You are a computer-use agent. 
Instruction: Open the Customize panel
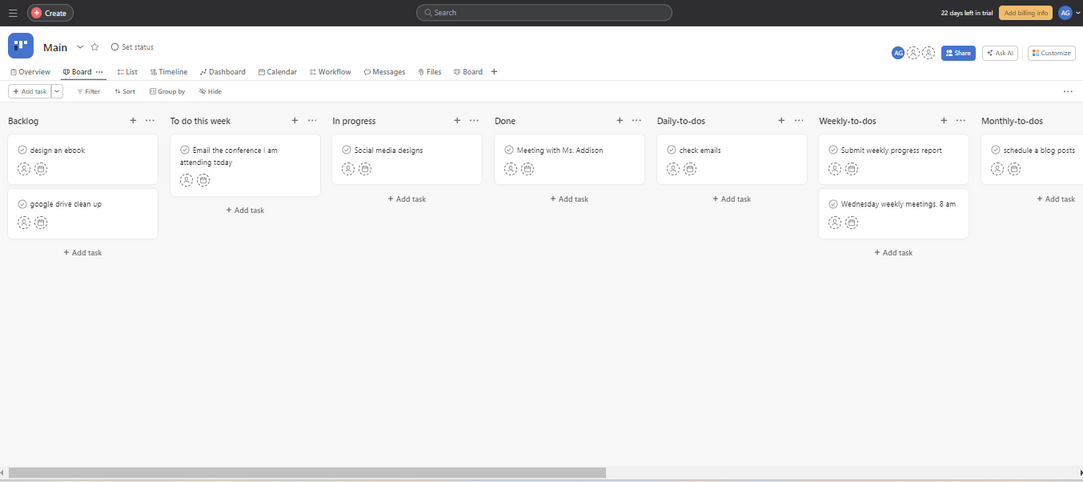coord(1051,53)
